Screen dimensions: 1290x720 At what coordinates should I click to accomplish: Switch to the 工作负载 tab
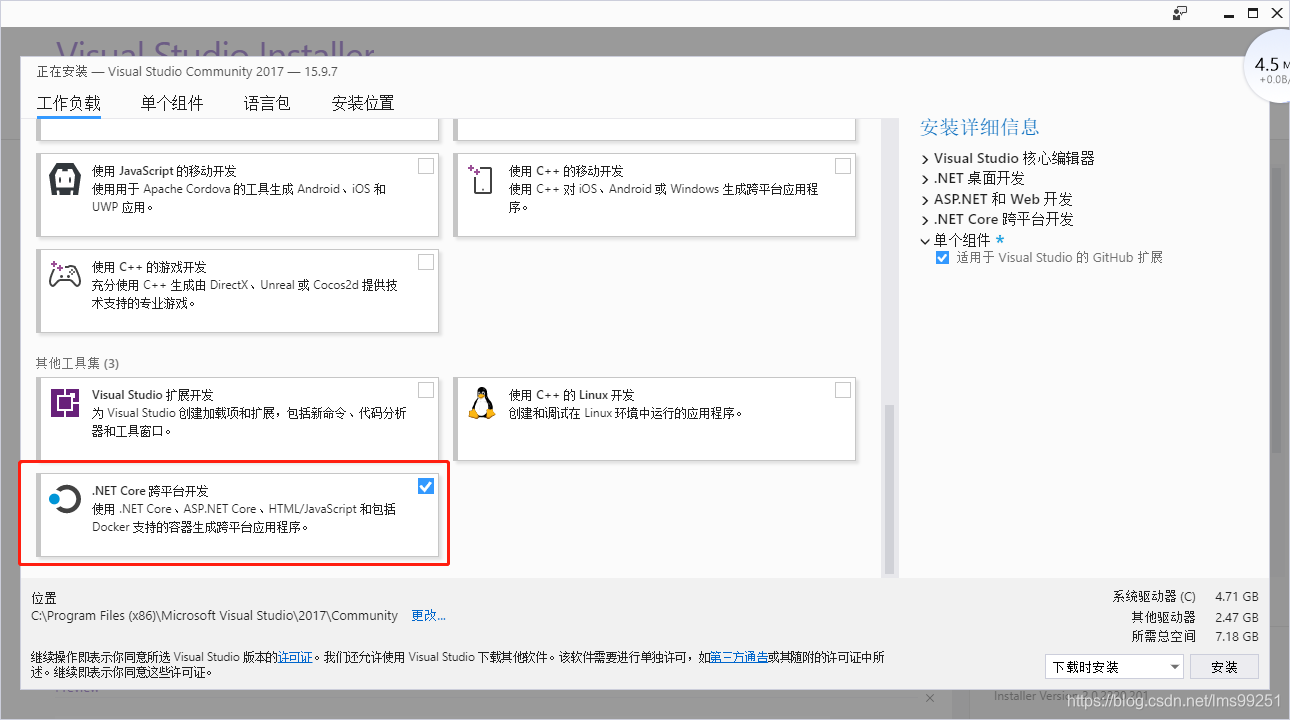(69, 103)
